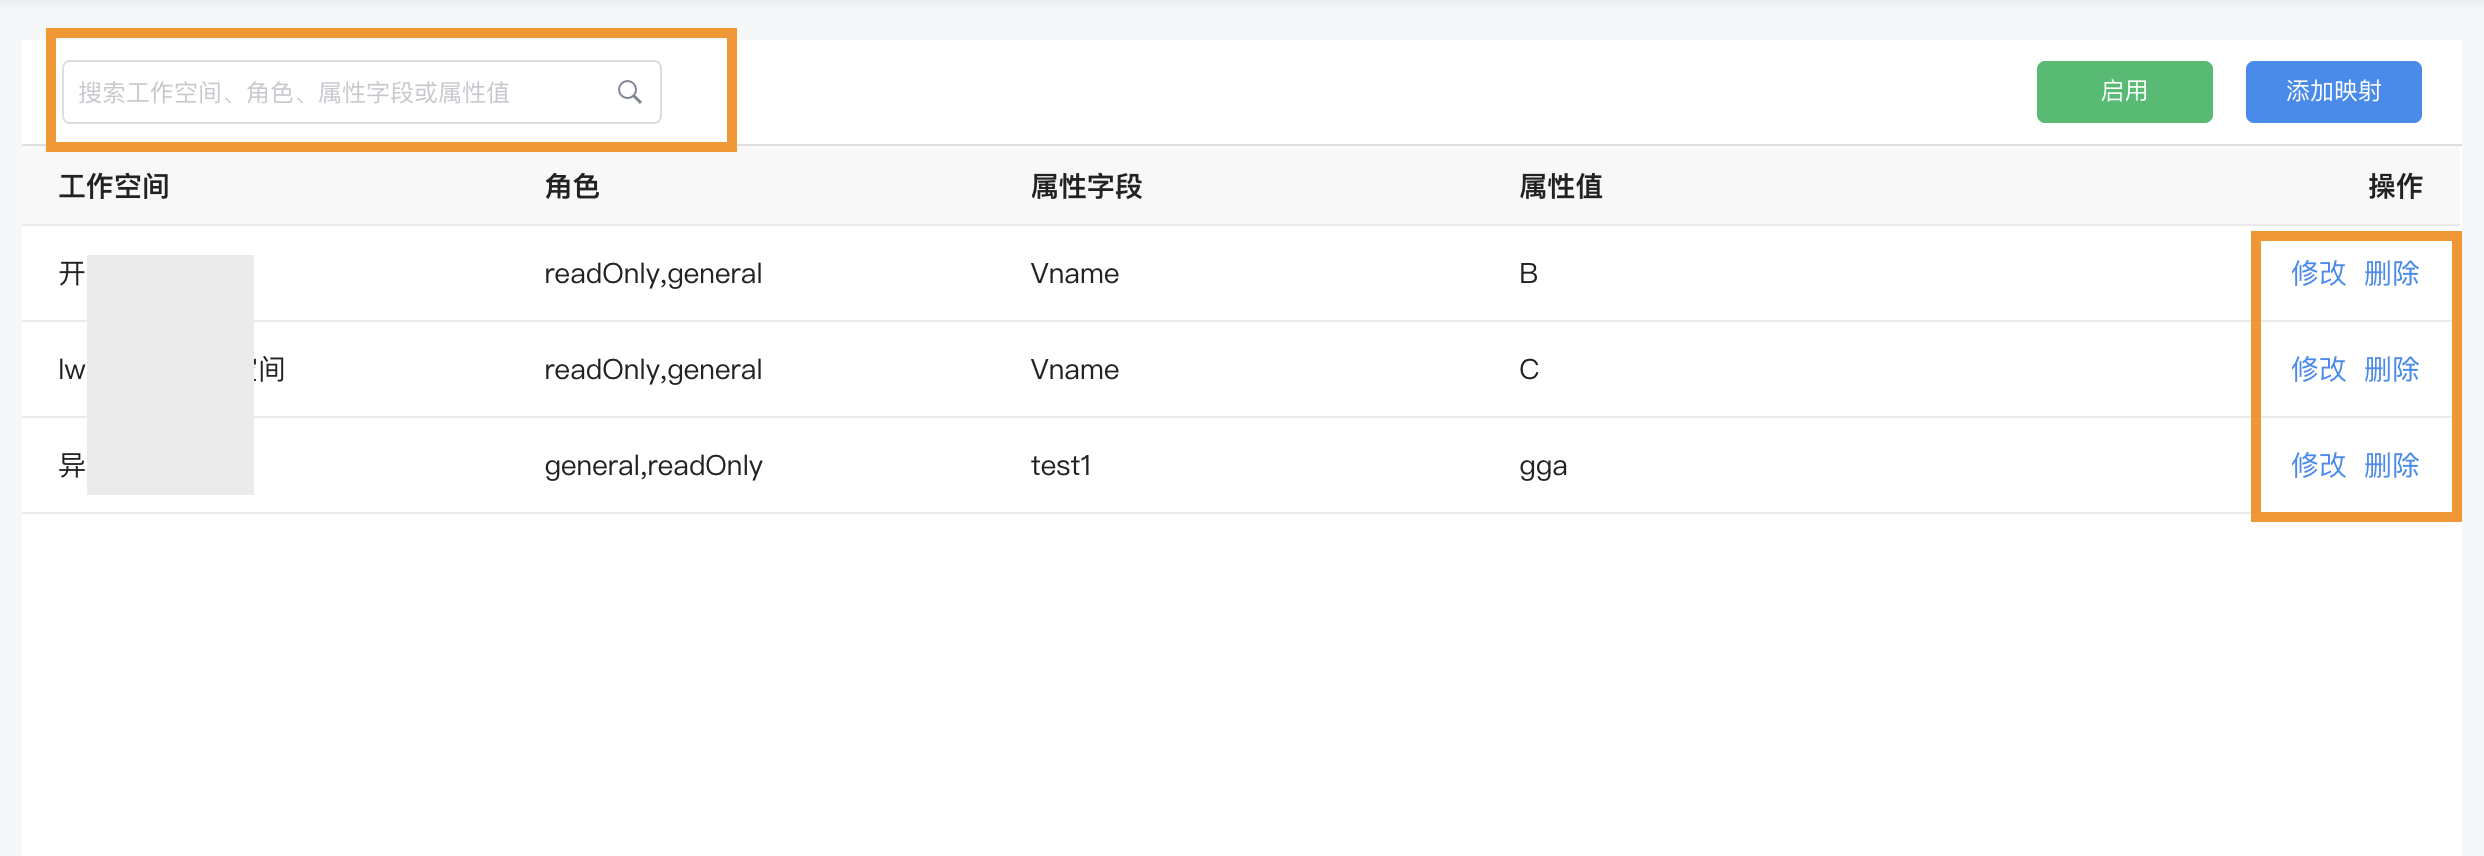Click 删除 in the gga row

point(2391,465)
